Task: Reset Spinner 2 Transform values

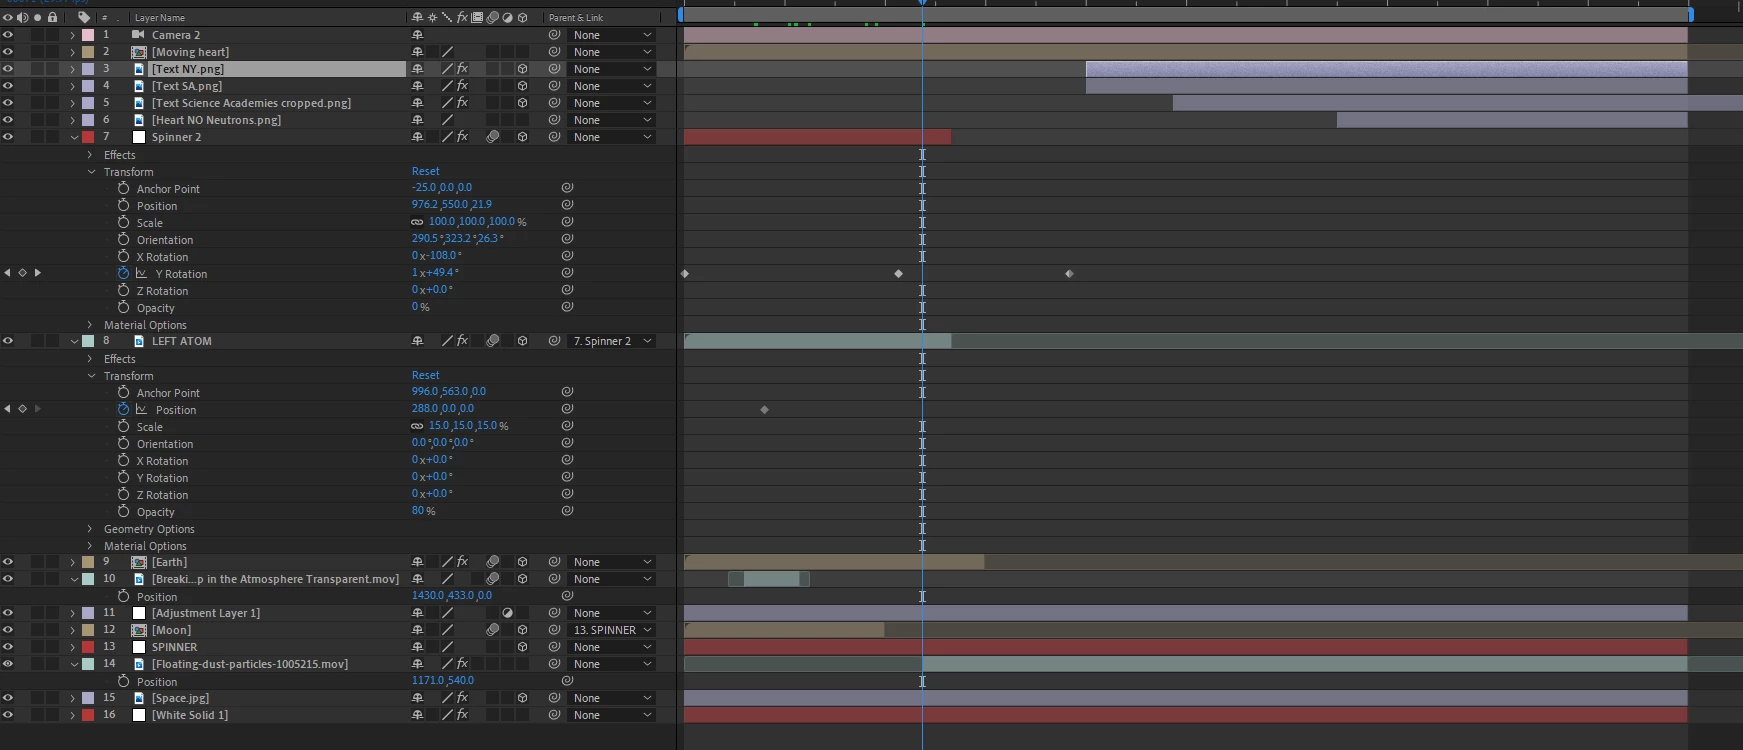Action: [x=425, y=171]
